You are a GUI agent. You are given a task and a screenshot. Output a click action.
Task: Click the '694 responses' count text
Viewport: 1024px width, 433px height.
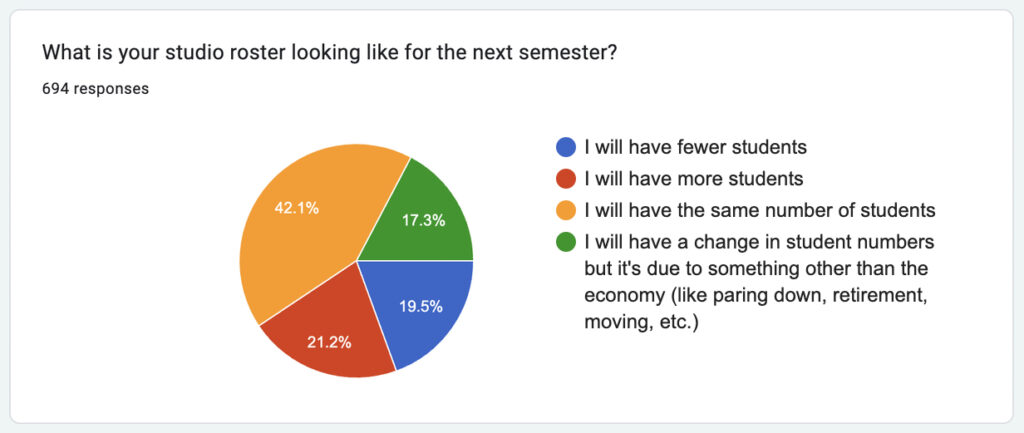pos(95,88)
